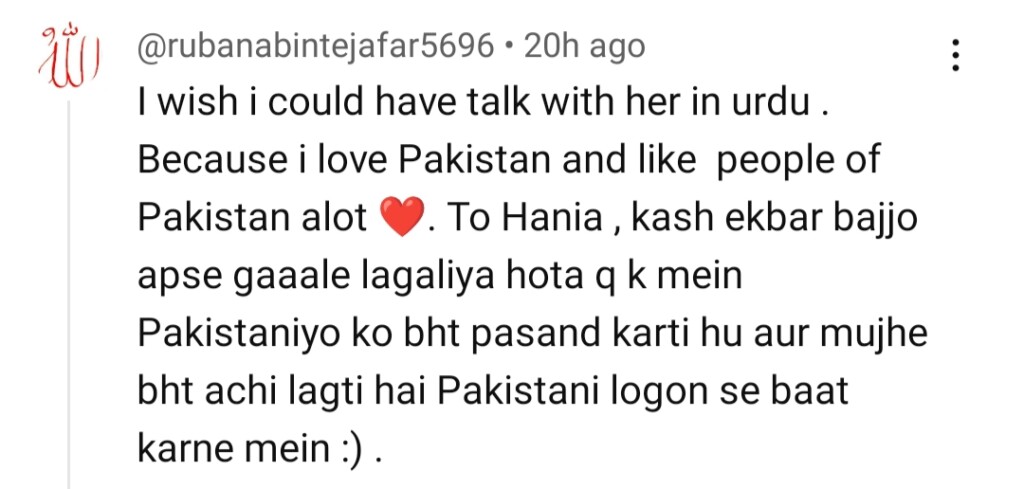Click the red heart emoji in comment
The height and width of the screenshot is (489, 1024).
402,219
